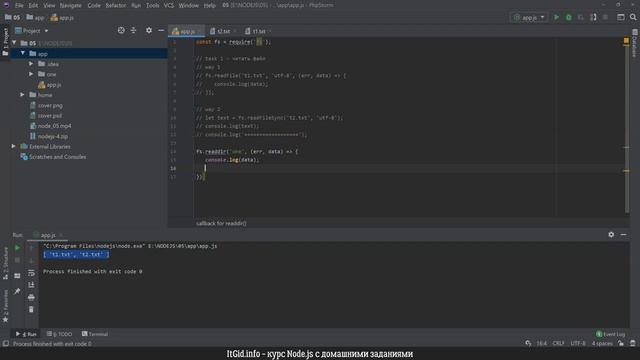The width and height of the screenshot is (640, 360).
Task: Toggle the Project tool window sidebar button
Action: pyautogui.click(x=5, y=41)
